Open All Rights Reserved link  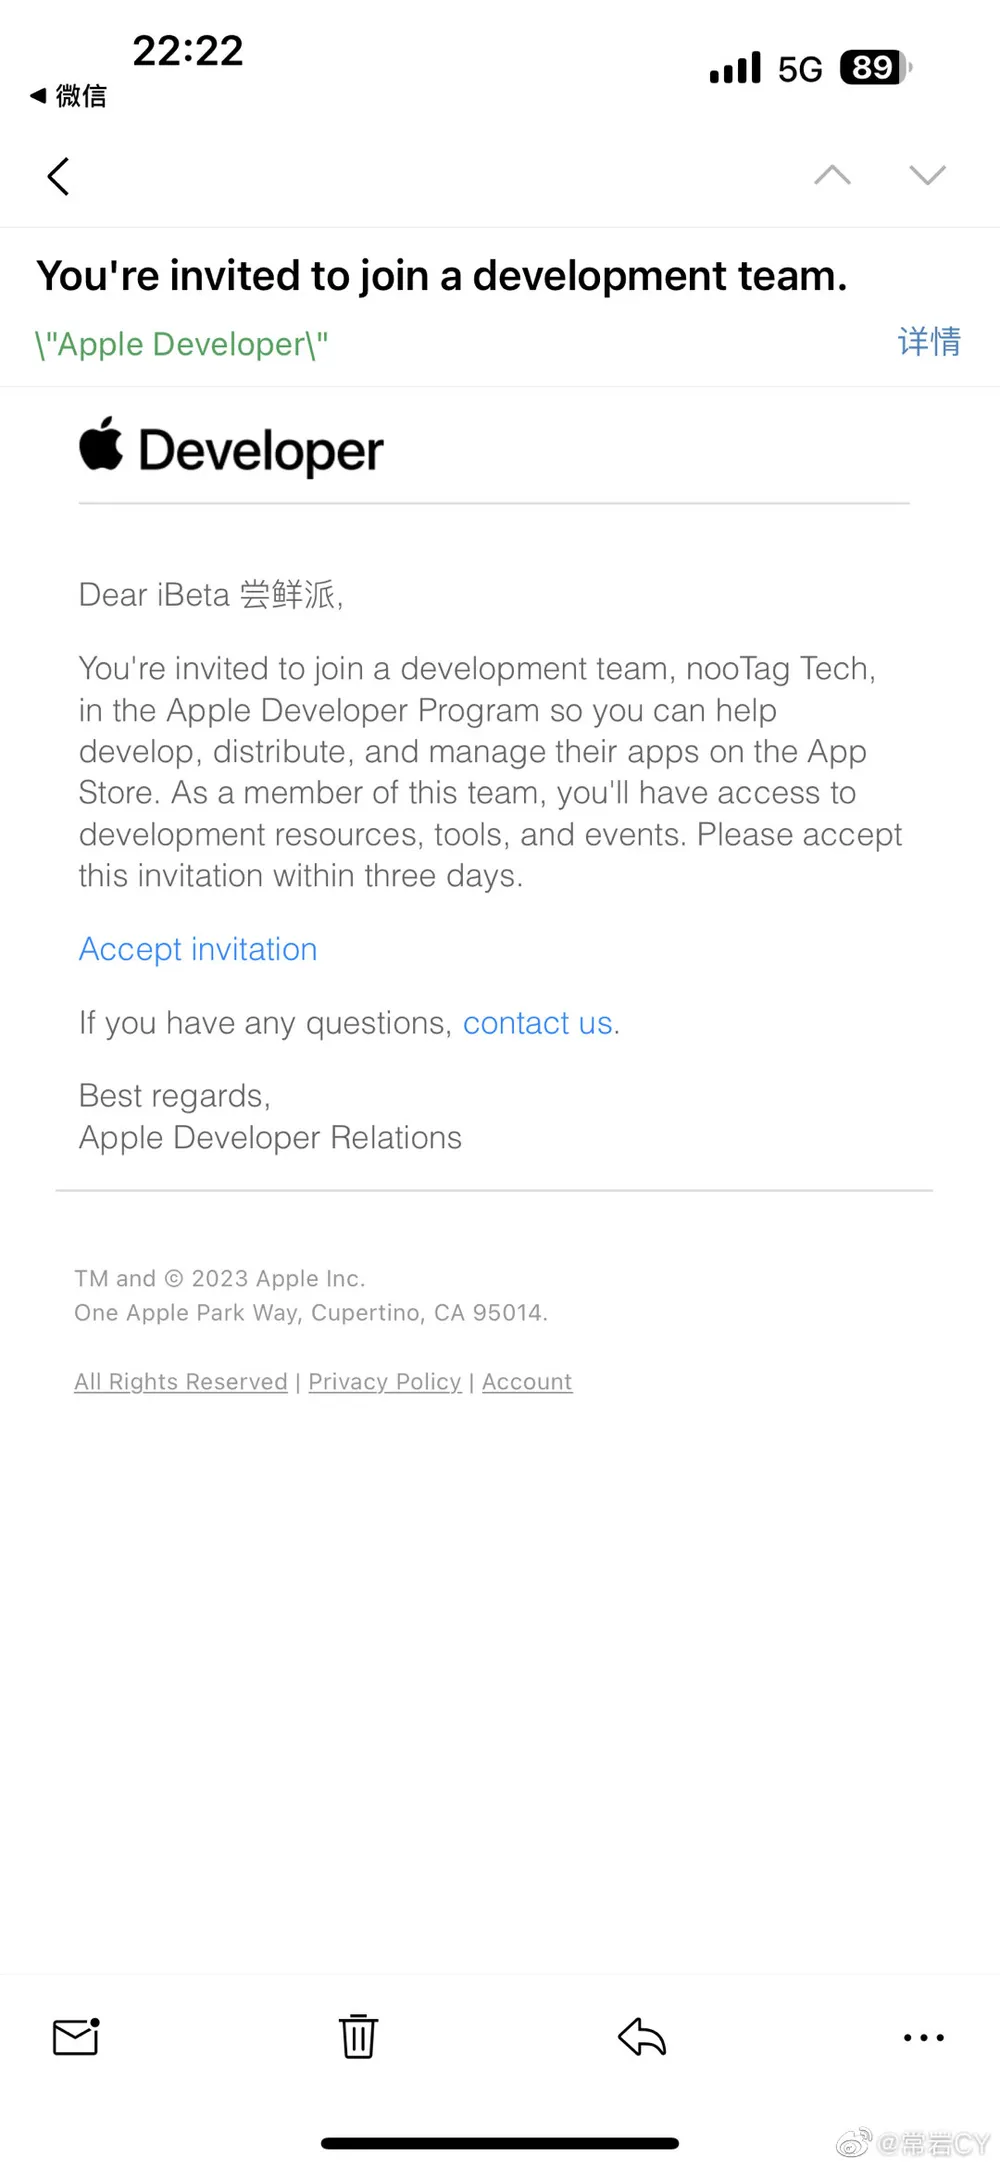(181, 1382)
